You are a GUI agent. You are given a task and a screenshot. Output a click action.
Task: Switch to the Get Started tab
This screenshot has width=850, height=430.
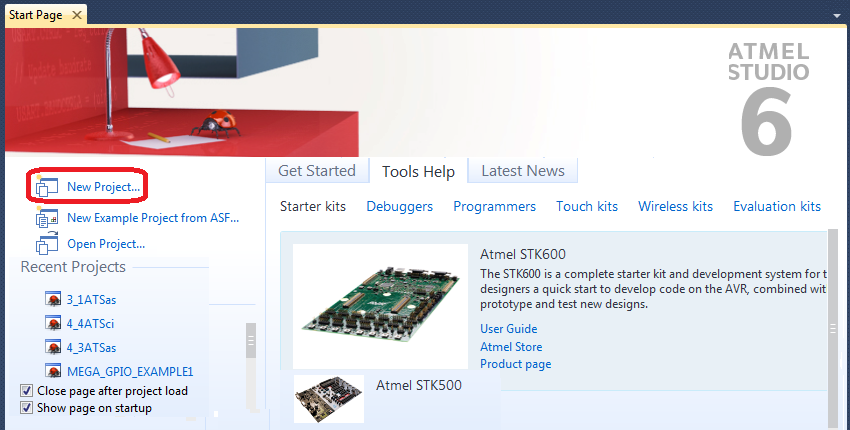coord(317,171)
